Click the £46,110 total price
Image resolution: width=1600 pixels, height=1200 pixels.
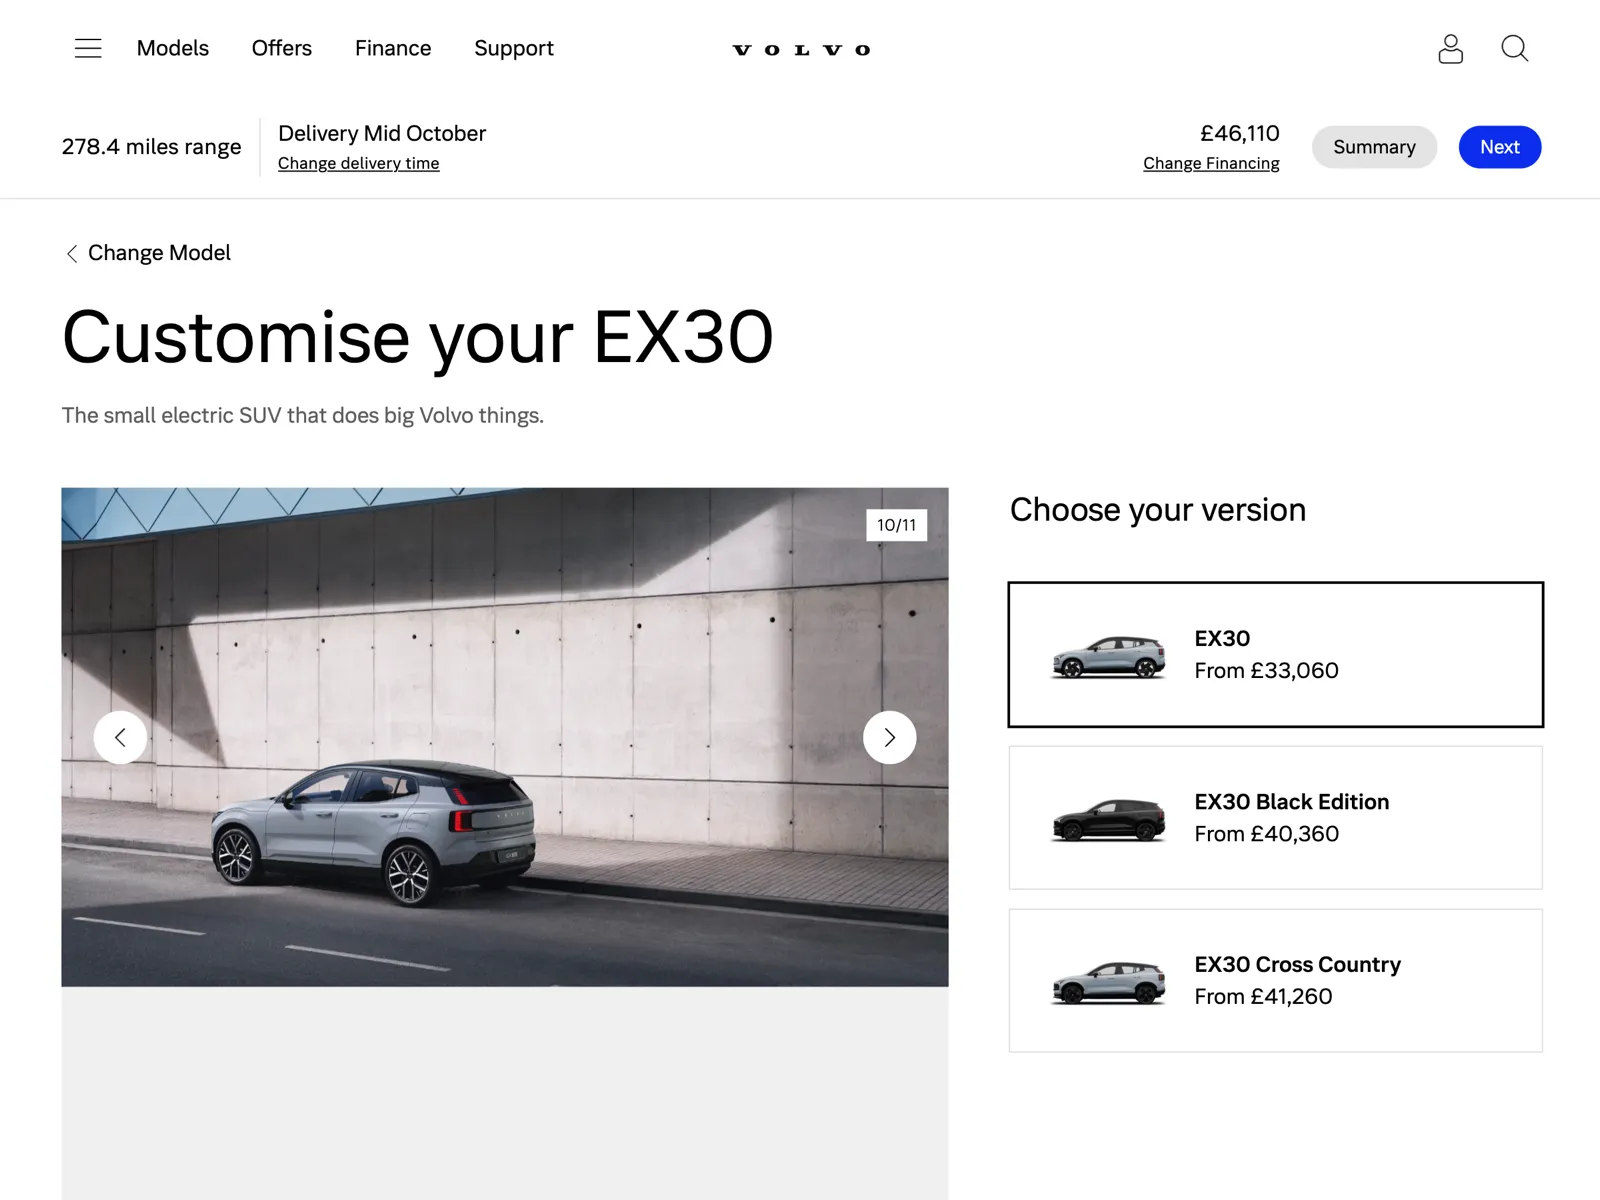coord(1239,133)
